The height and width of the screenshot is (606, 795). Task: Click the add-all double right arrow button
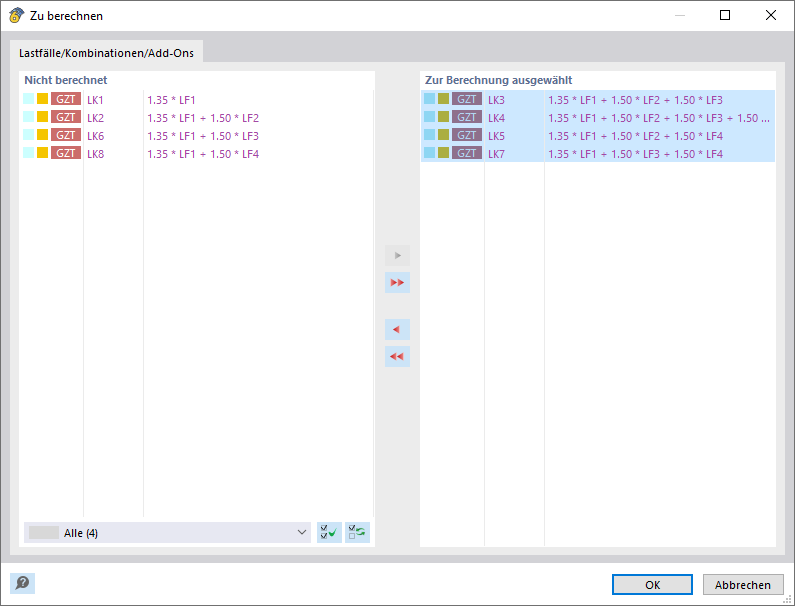(397, 282)
